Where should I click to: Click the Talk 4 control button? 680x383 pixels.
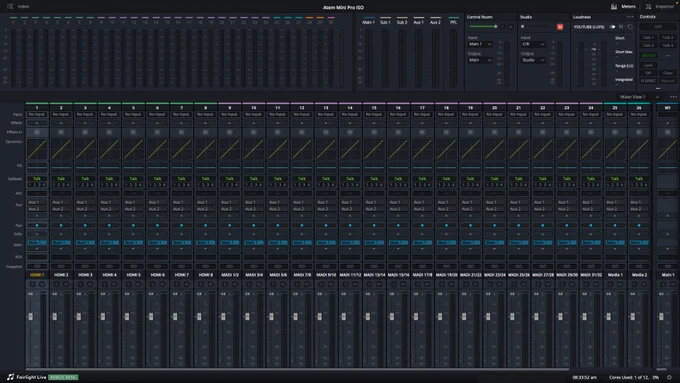pyautogui.click(x=668, y=45)
